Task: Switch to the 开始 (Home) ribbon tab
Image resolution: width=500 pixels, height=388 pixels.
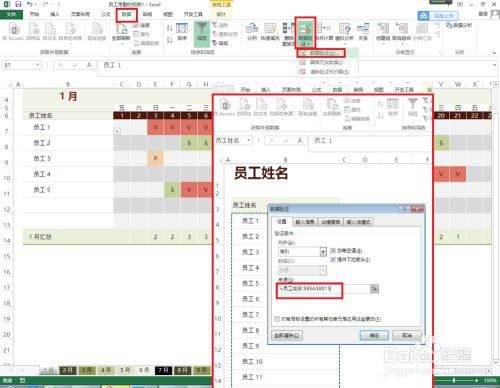Action: pyautogui.click(x=34, y=14)
